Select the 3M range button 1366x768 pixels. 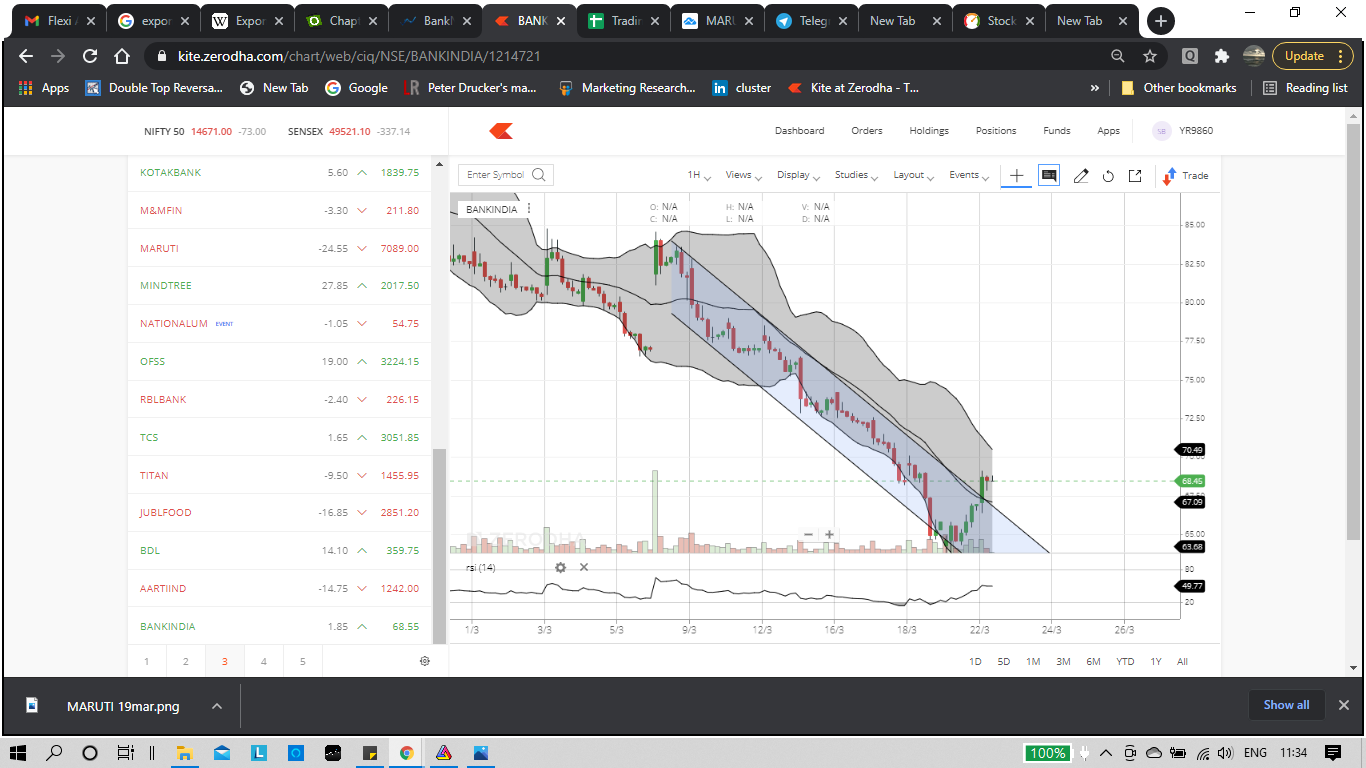click(x=1063, y=662)
